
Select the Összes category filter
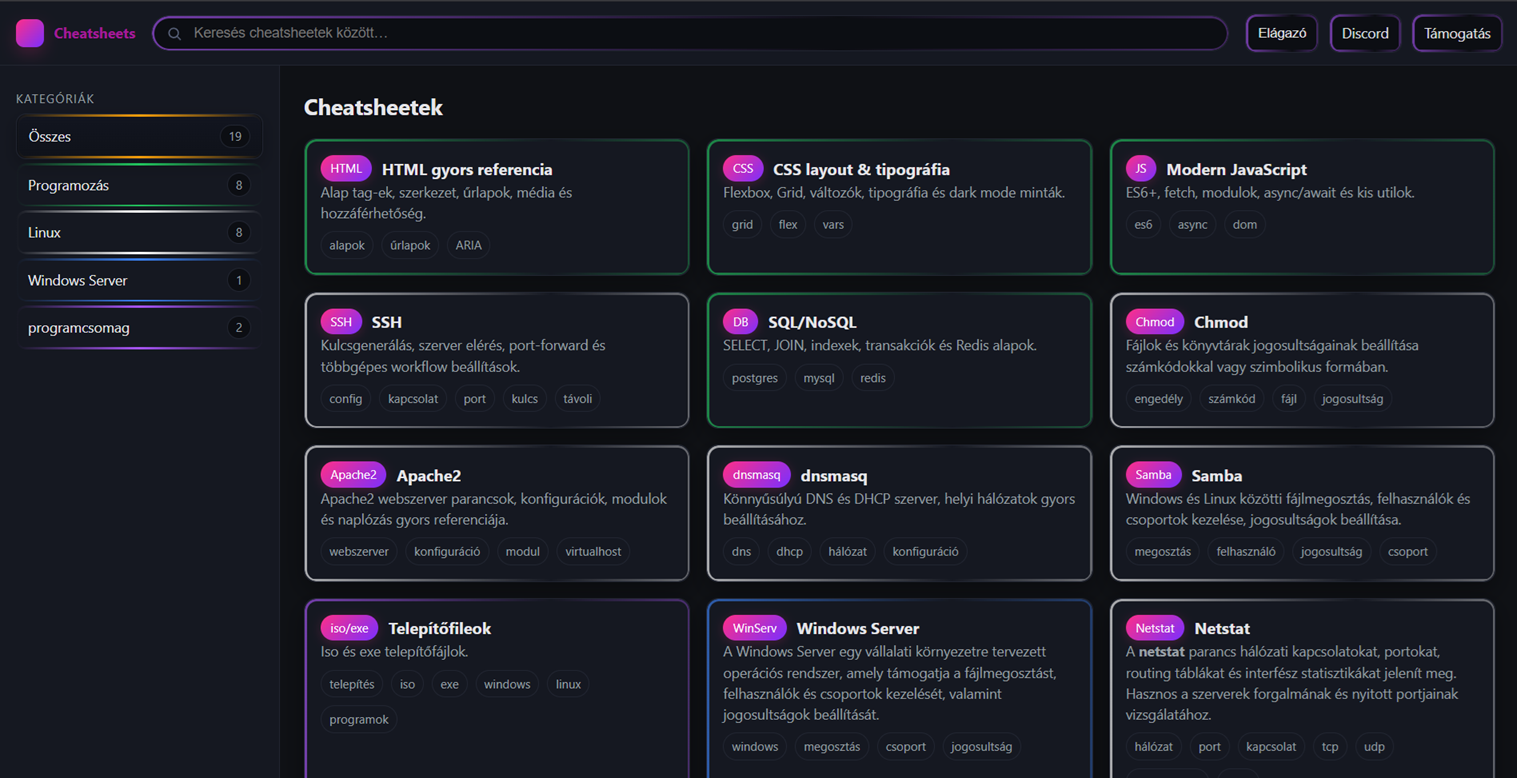(139, 137)
